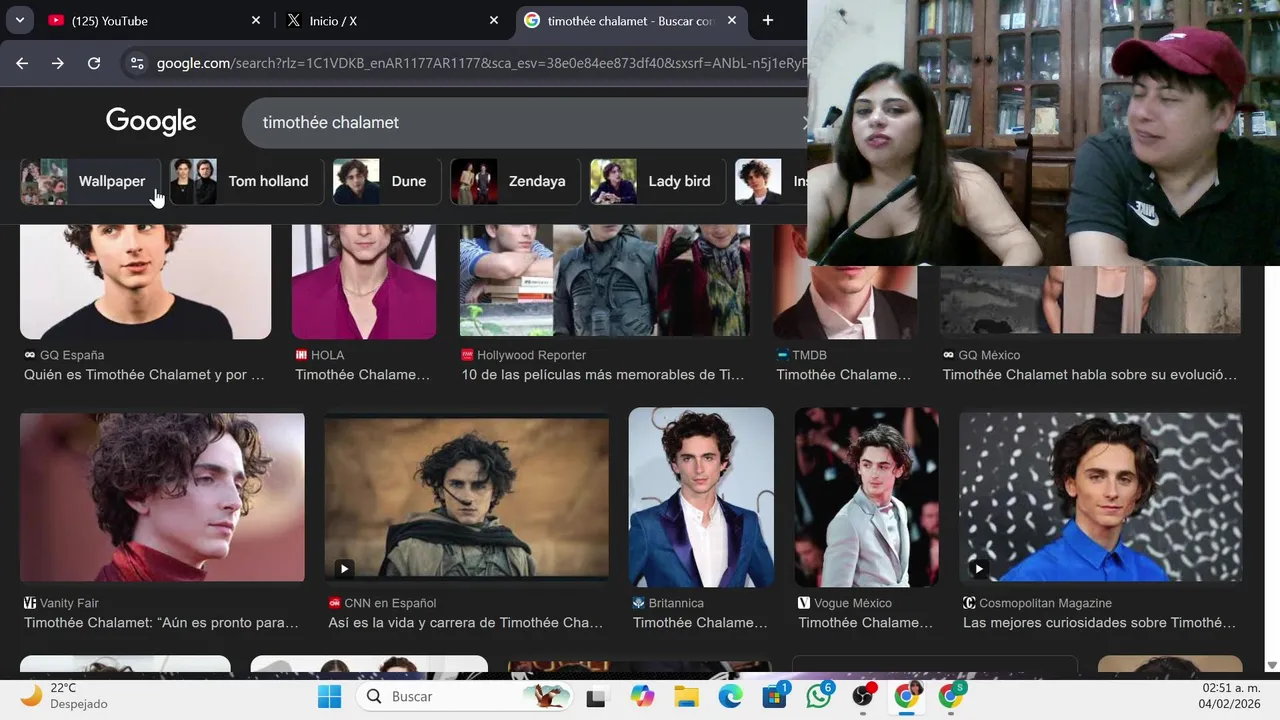Click the browser back arrow
Screen dimensions: 1280x720
[x=22, y=63]
